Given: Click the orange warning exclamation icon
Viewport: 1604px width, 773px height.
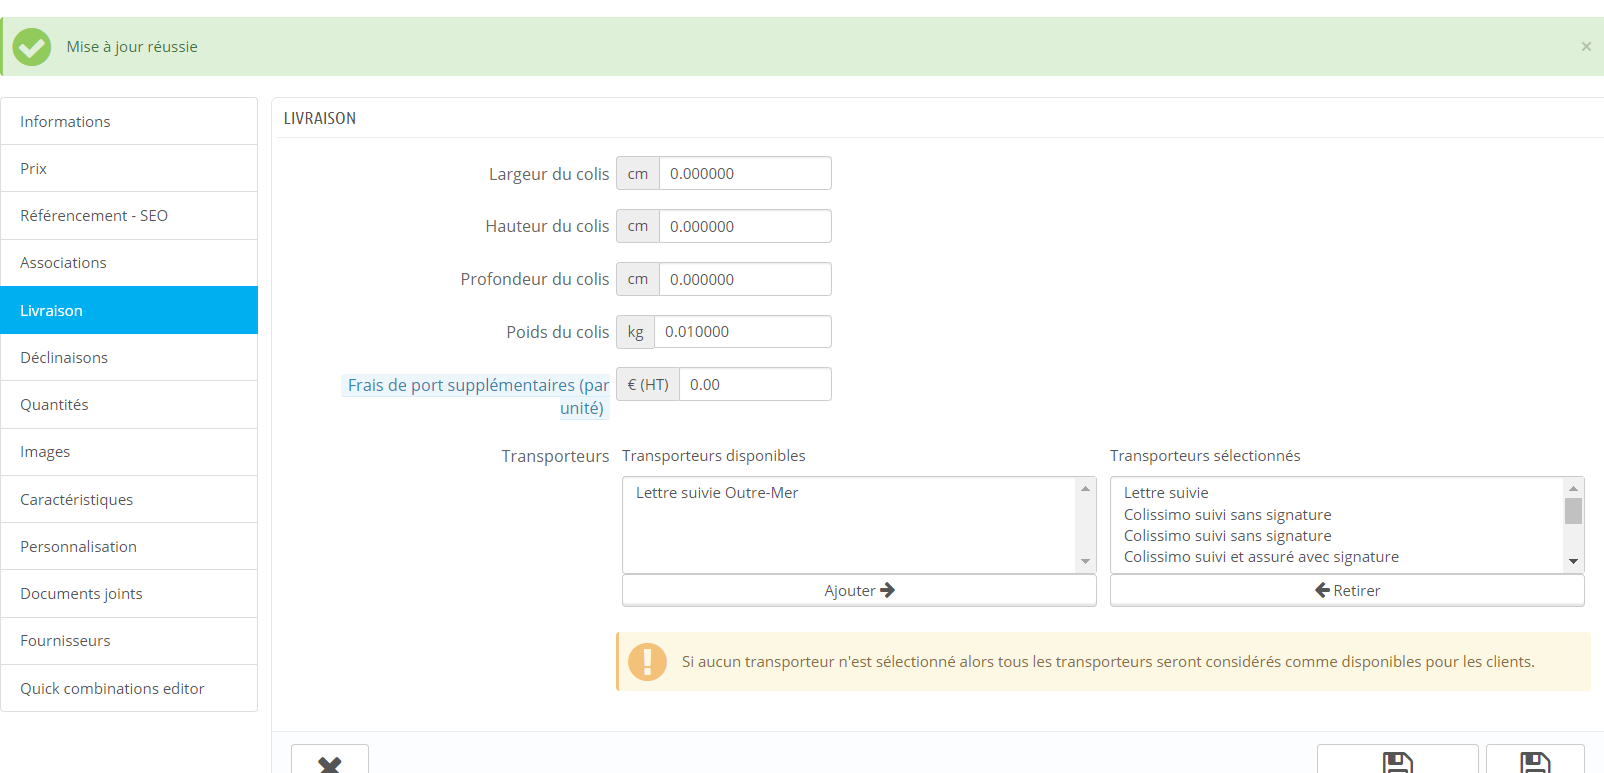Looking at the screenshot, I should coord(647,662).
